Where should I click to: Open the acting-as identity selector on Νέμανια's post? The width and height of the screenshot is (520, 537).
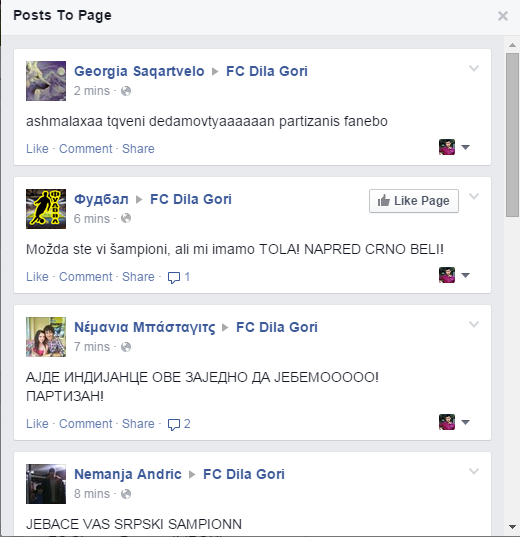pyautogui.click(x=454, y=422)
